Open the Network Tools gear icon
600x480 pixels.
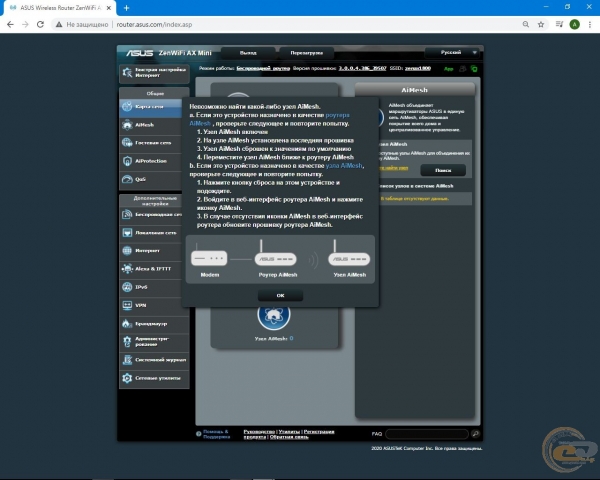pyautogui.click(x=127, y=378)
